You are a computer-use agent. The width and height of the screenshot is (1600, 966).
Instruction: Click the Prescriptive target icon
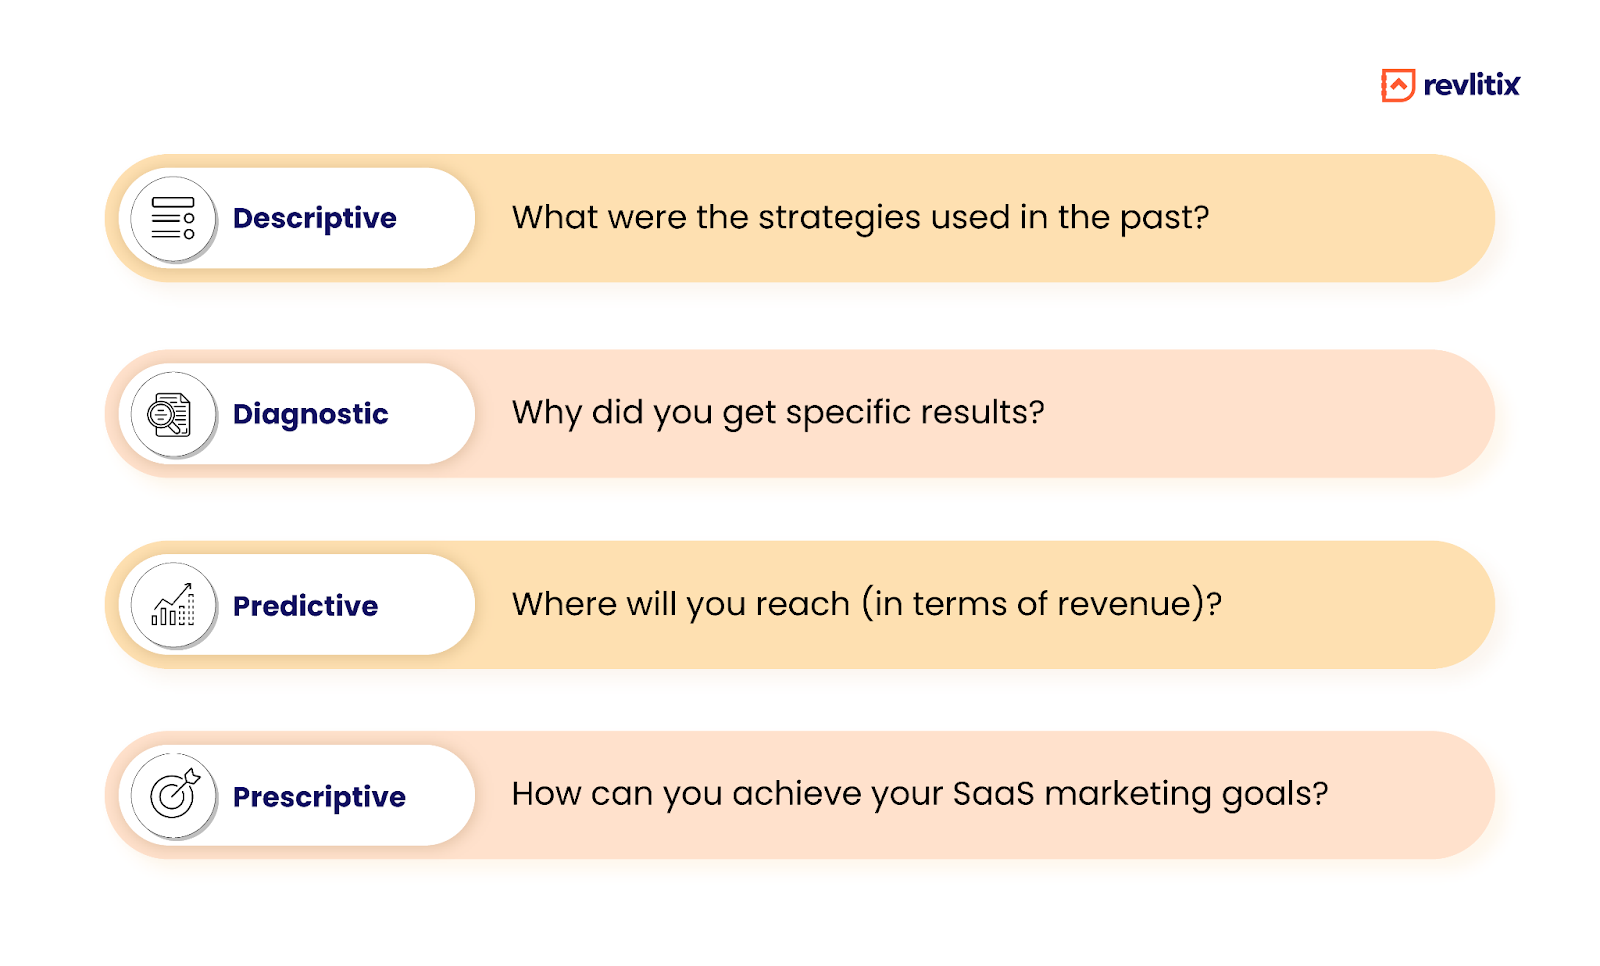[173, 796]
